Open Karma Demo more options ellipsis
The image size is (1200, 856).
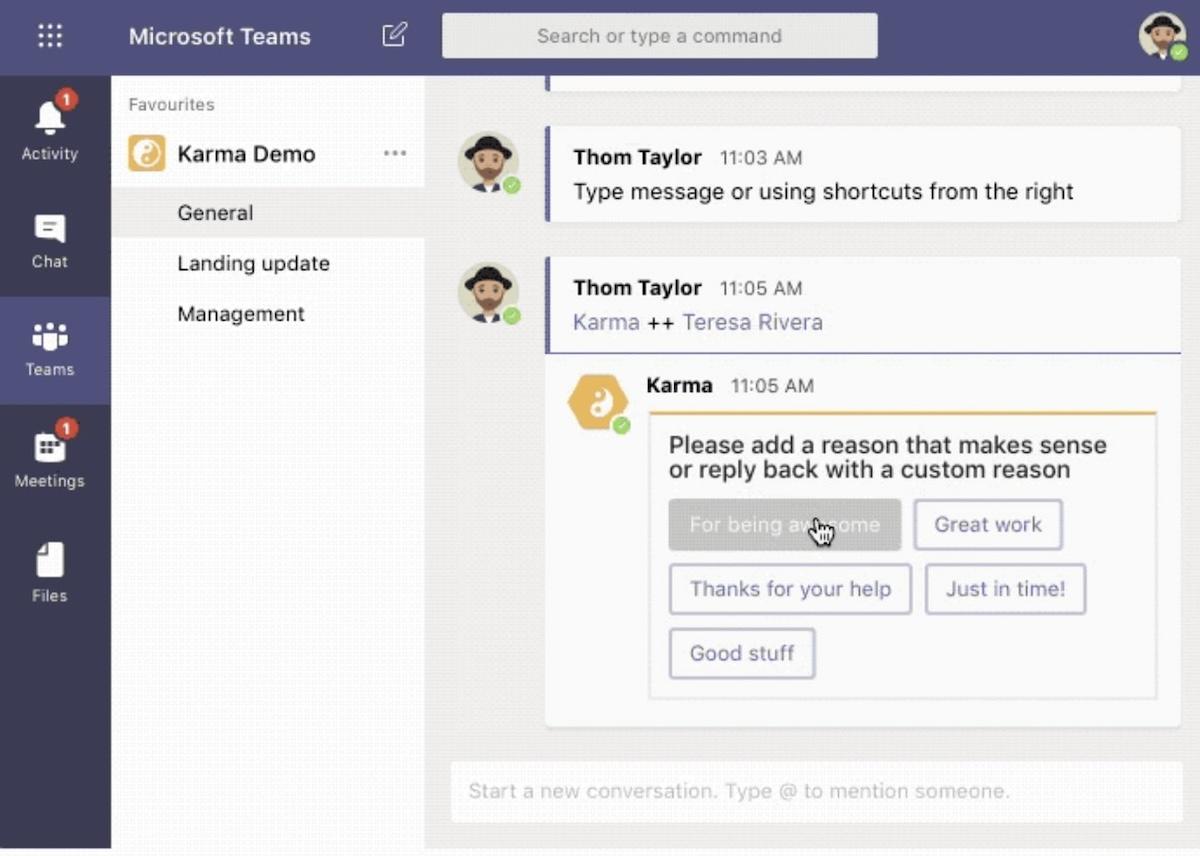point(395,153)
